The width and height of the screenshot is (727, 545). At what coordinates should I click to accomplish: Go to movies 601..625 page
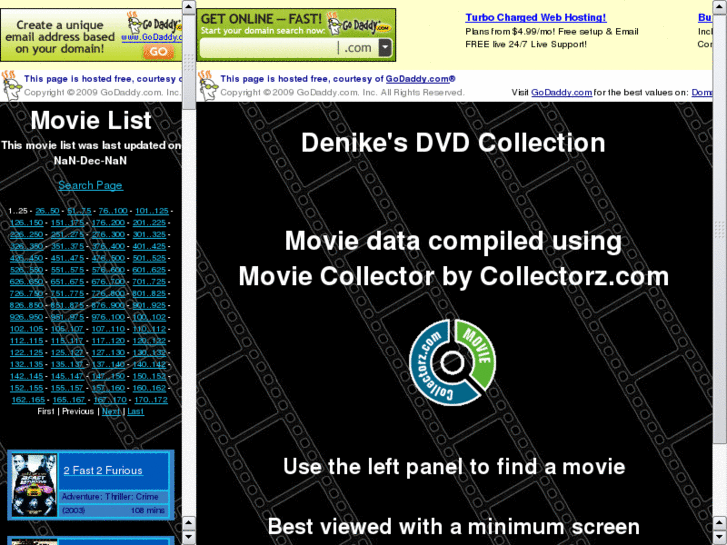149,270
